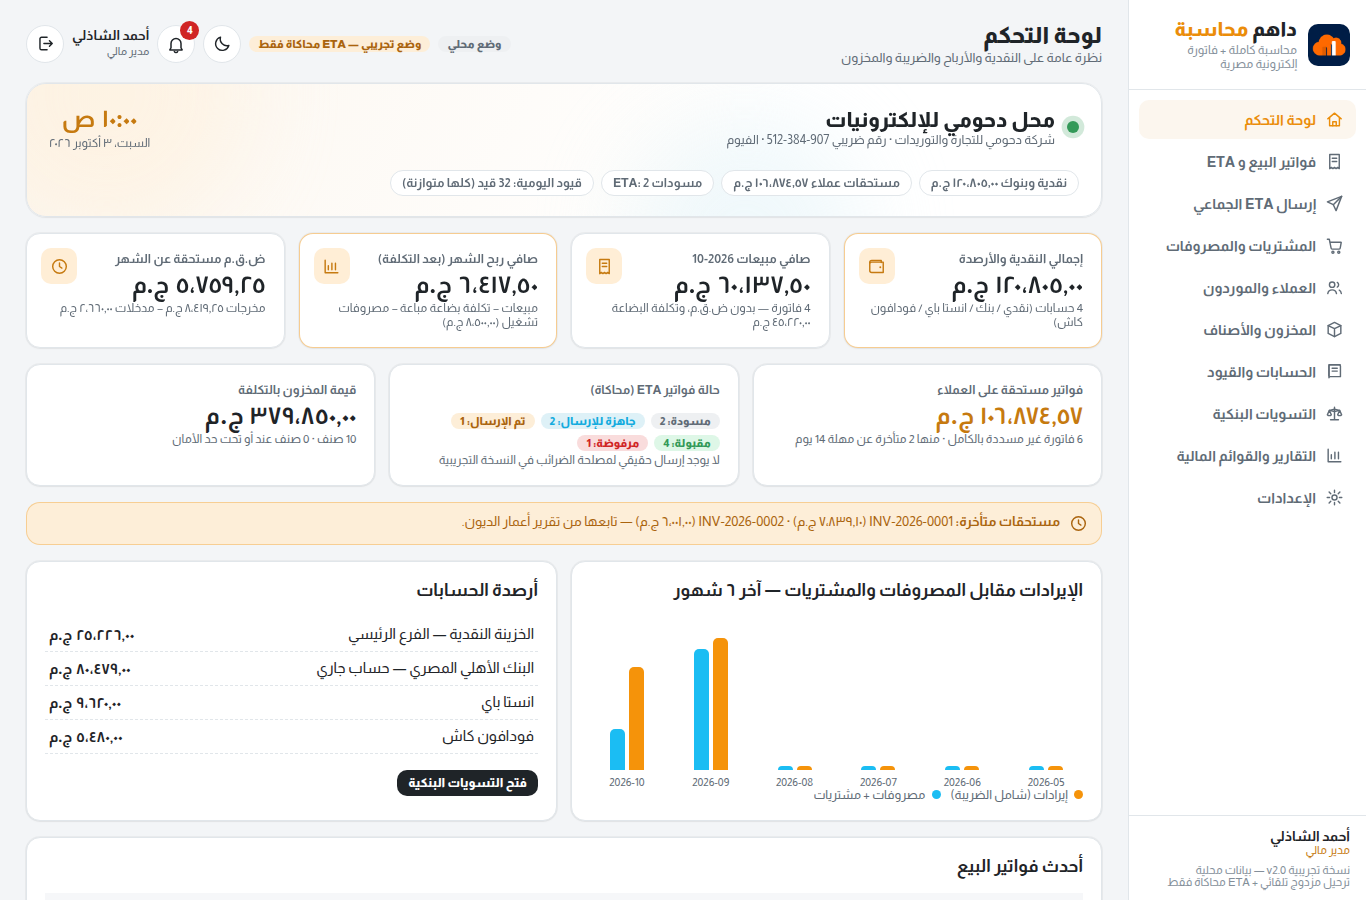Viewport: 1366px width, 900px height.
Task: Click the قيود اليومية: 32 قيد chip
Action: pos(492,183)
